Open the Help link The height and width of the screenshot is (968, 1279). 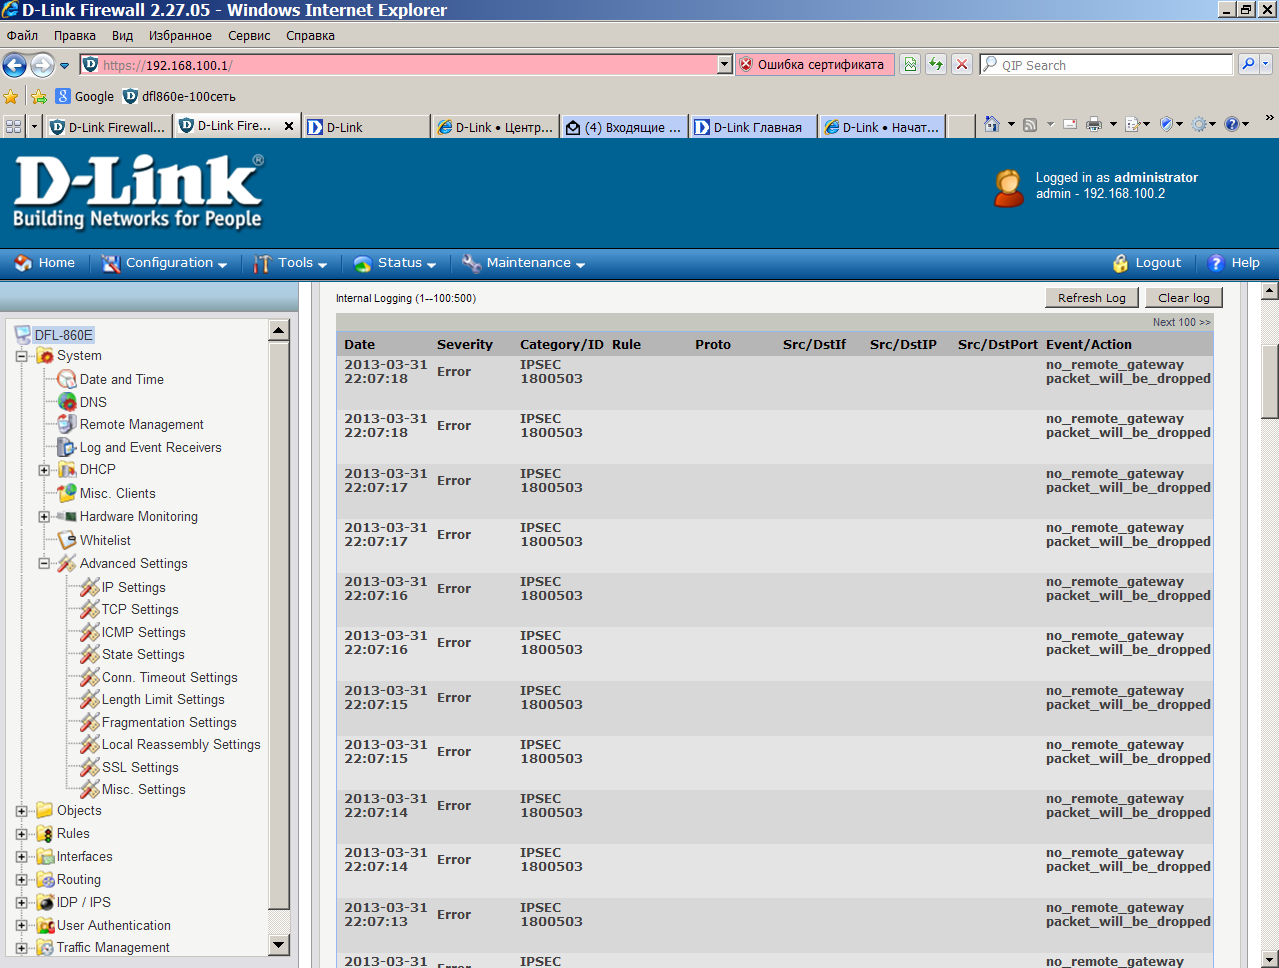point(1234,263)
